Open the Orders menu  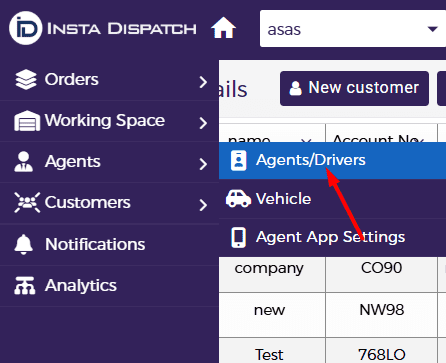point(109,80)
